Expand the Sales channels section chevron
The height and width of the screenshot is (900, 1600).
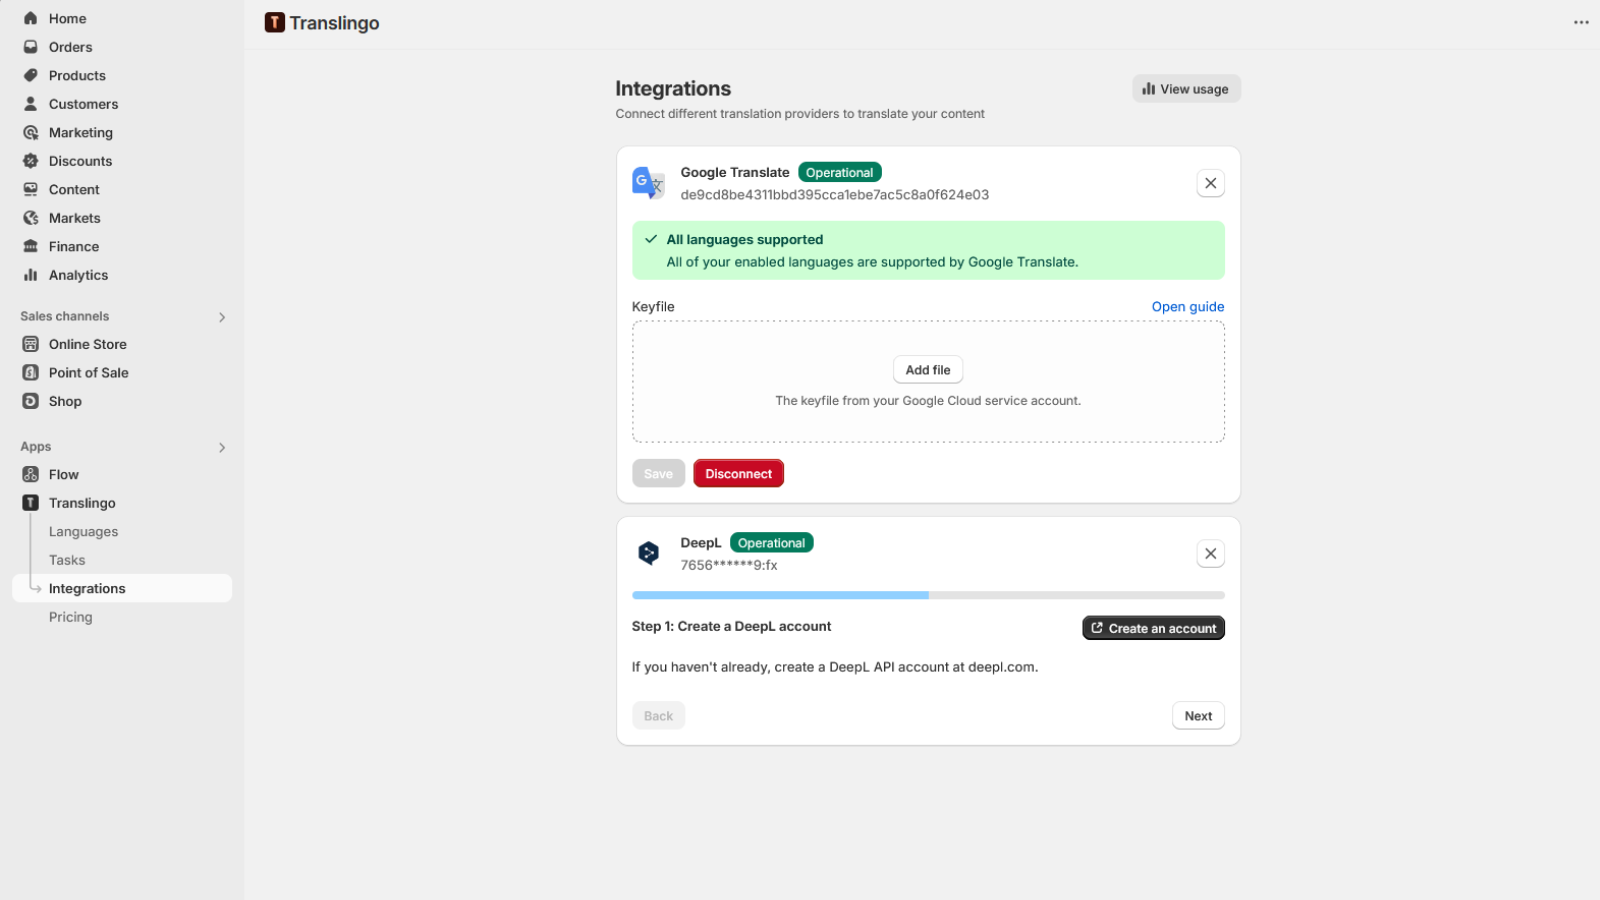coord(222,317)
